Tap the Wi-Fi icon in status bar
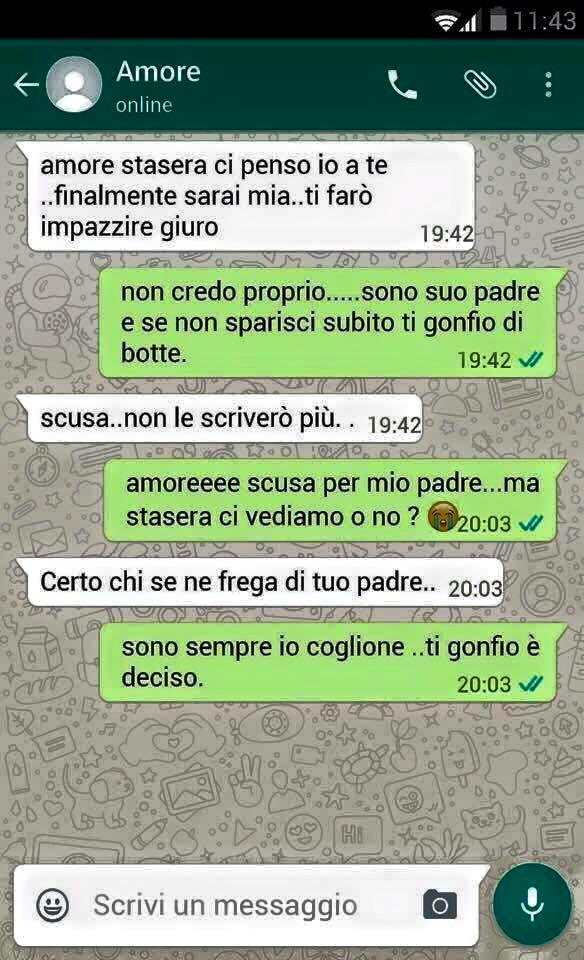 click(447, 21)
